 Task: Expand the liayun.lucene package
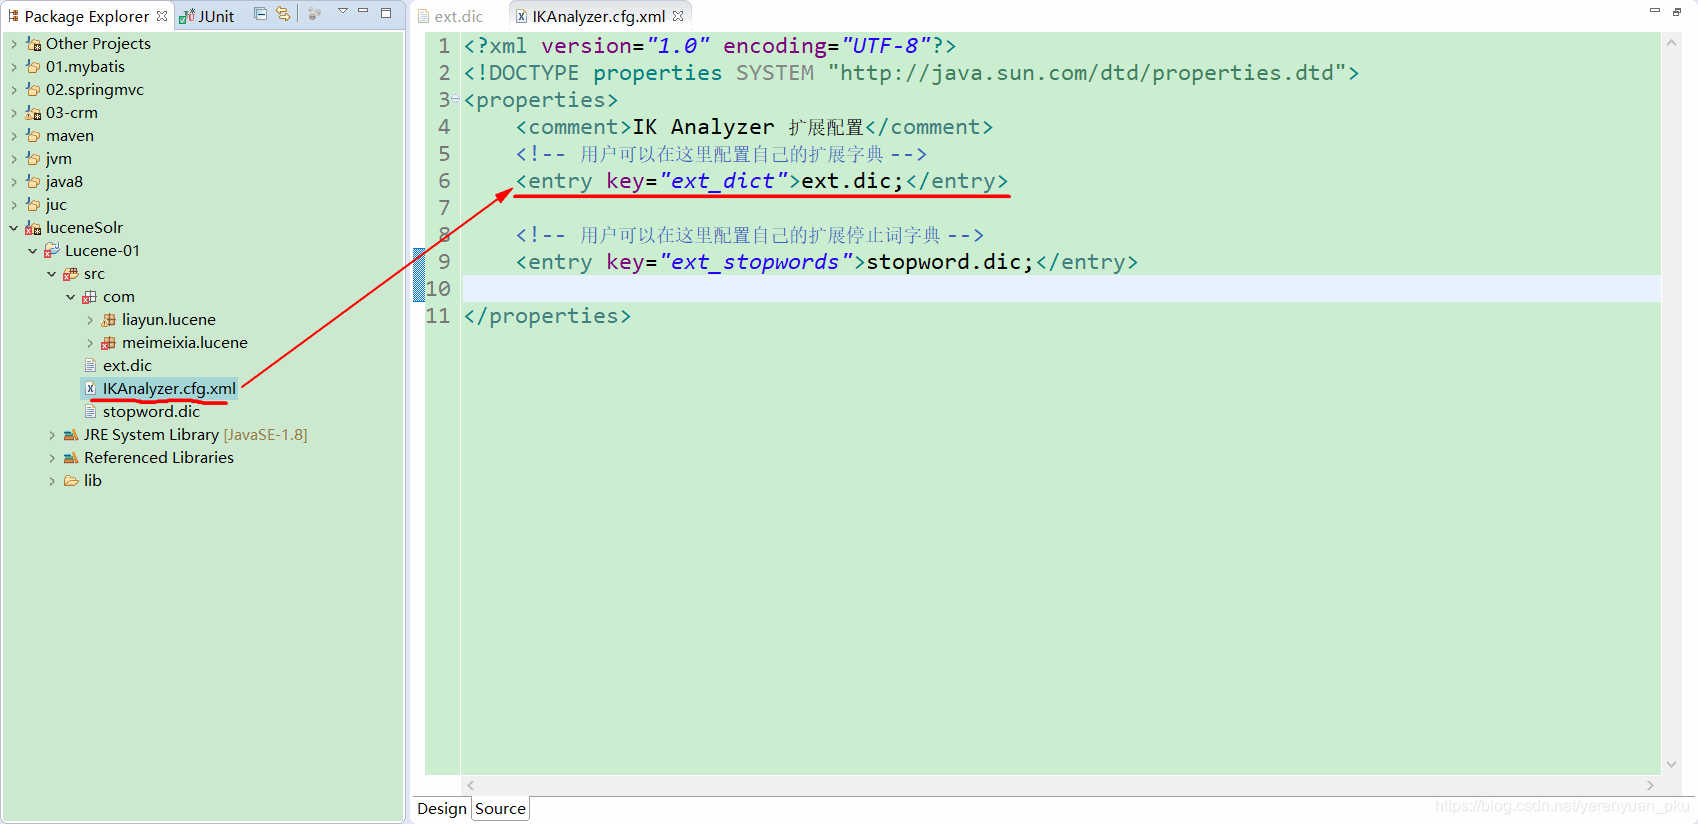click(x=90, y=320)
